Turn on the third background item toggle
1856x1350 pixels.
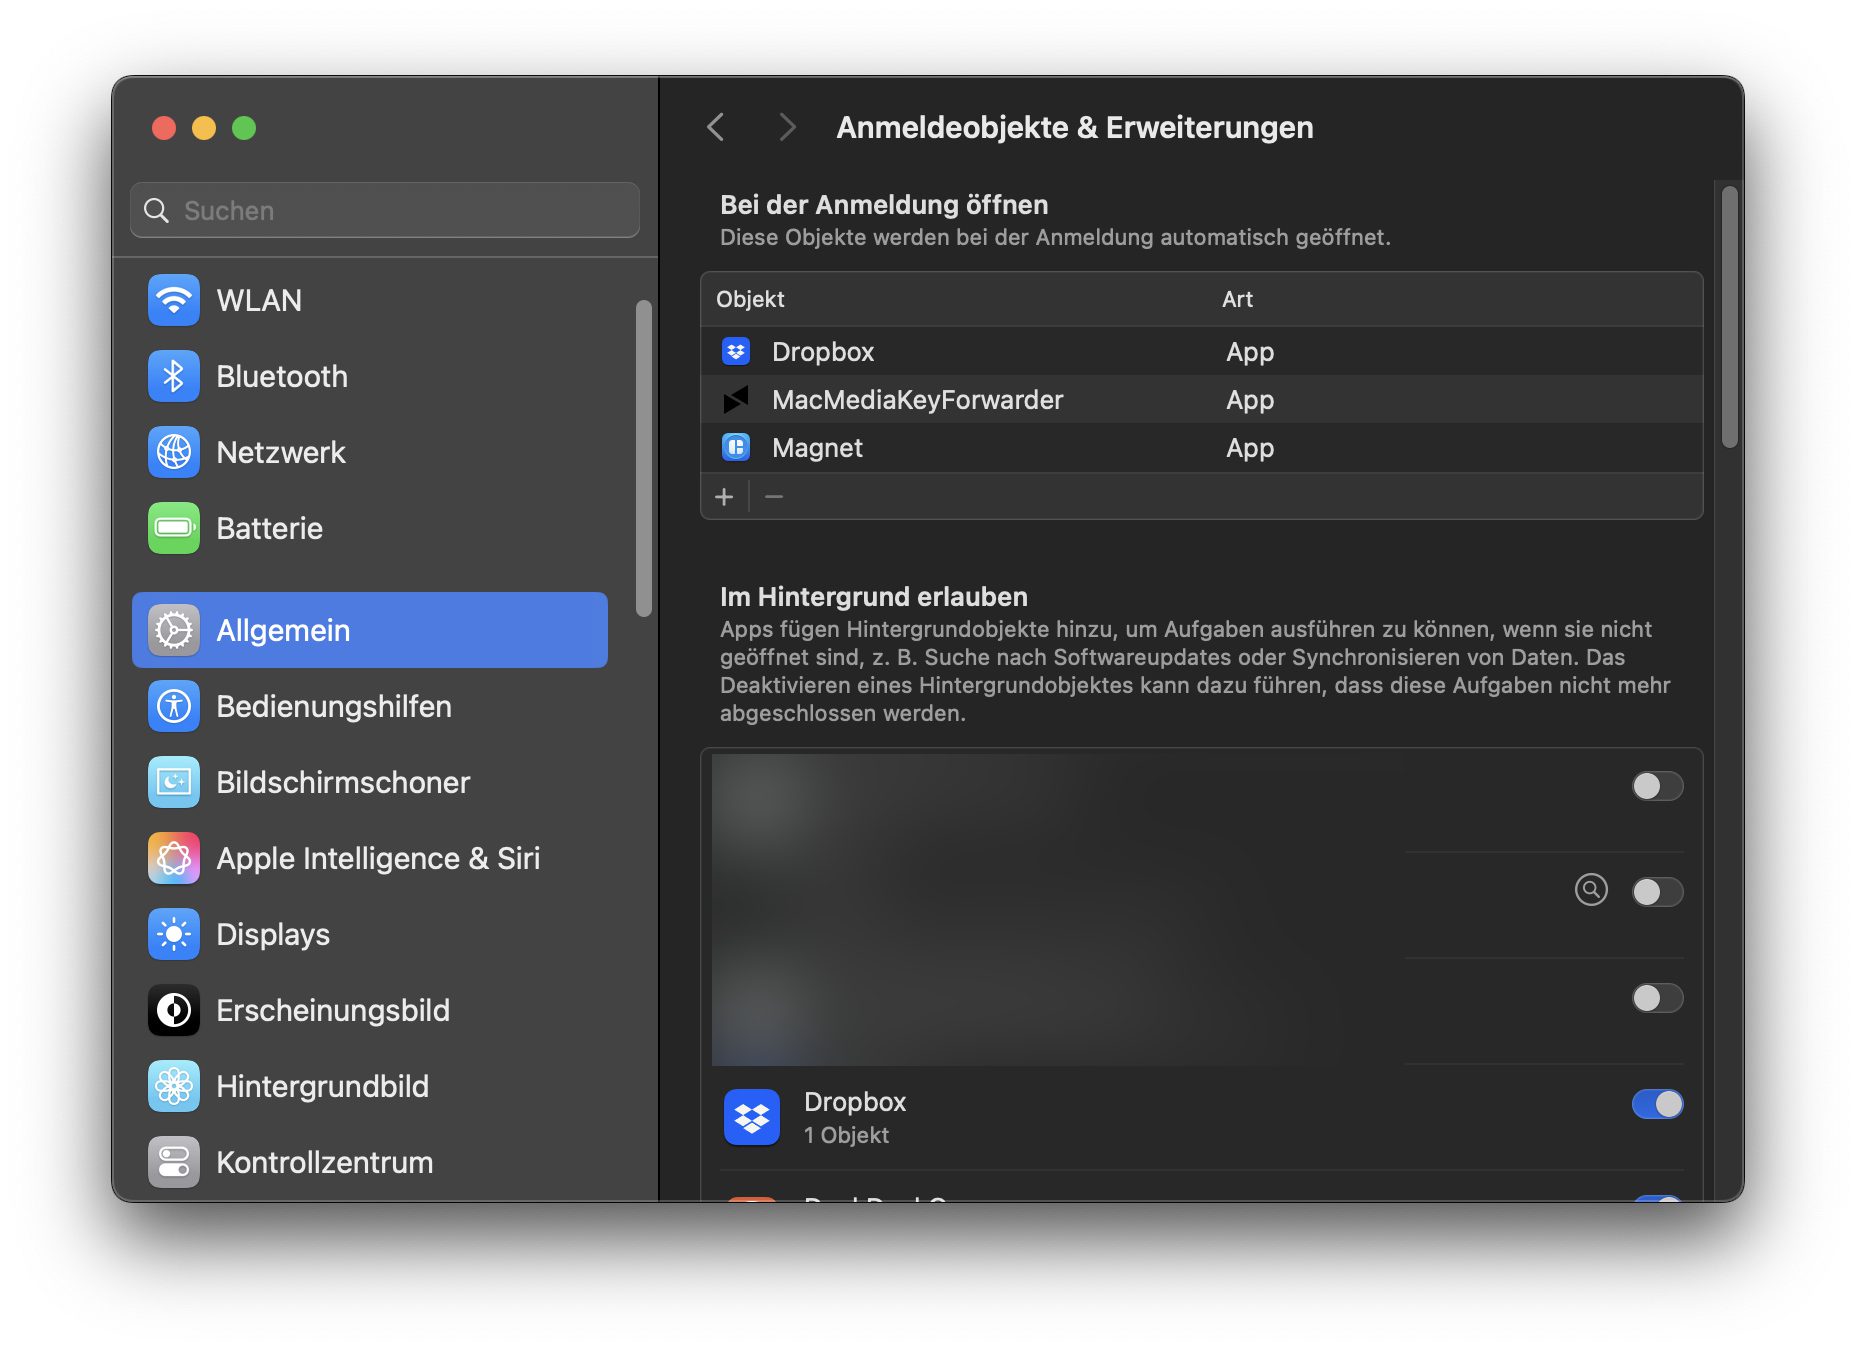coord(1657,998)
